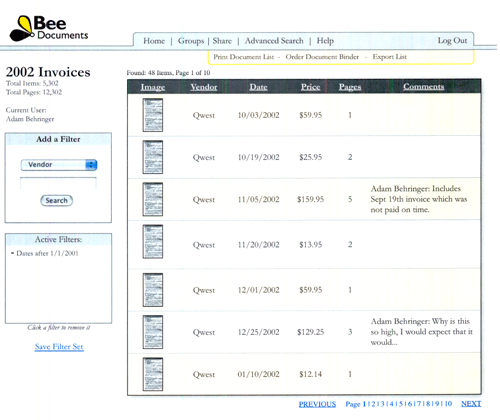Click Log Out
The width and height of the screenshot is (500, 420).
pyautogui.click(x=452, y=41)
